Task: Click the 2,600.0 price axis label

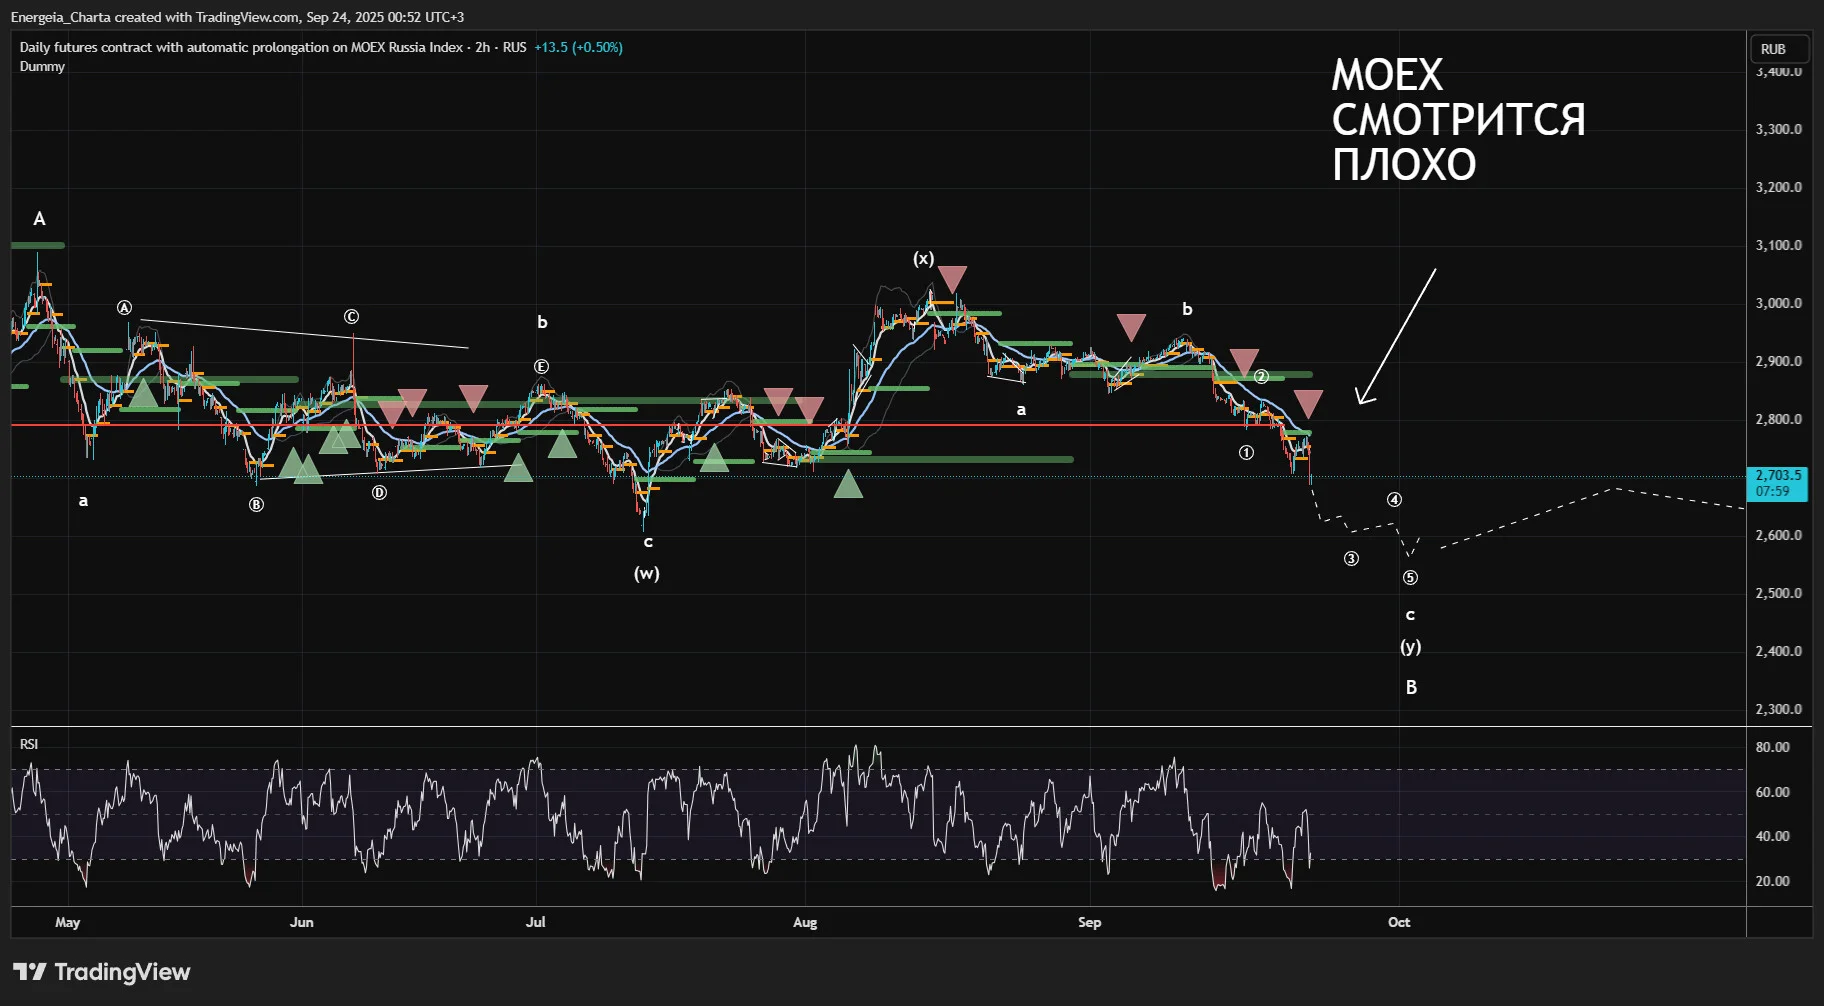Action: pos(1778,535)
